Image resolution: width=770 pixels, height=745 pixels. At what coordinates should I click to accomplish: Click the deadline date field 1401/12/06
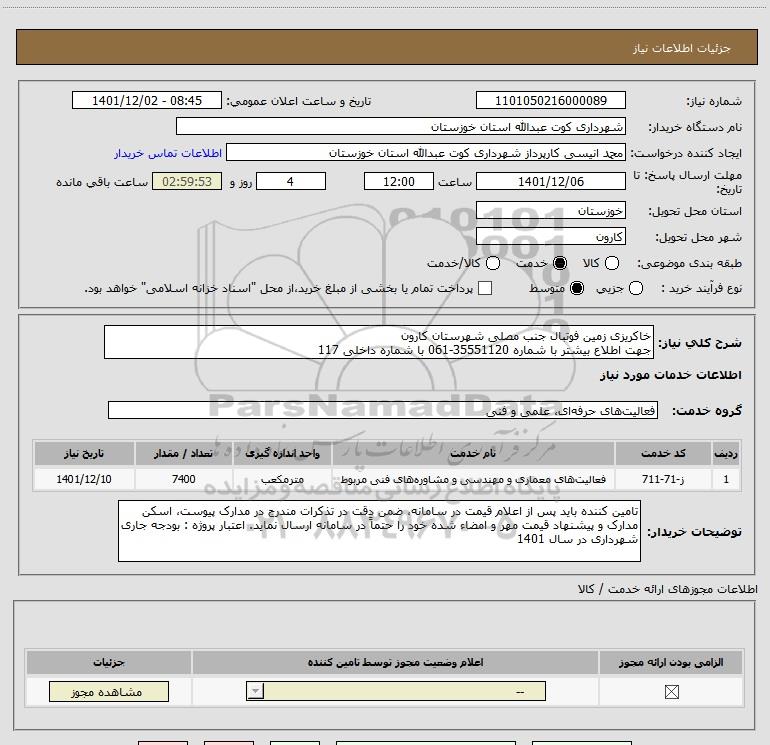[550, 181]
